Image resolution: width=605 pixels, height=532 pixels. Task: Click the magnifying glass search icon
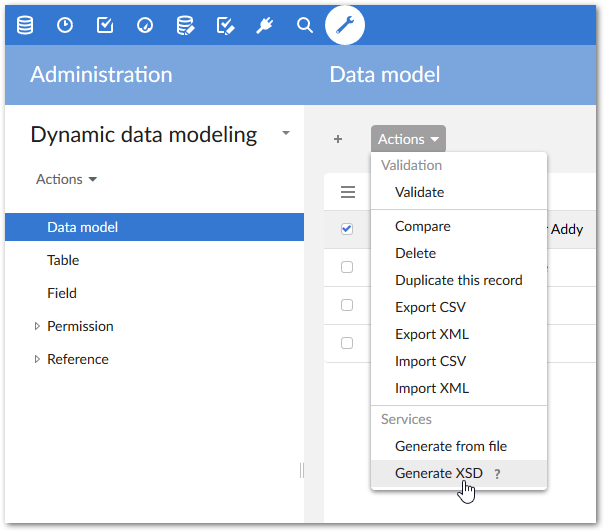[x=305, y=25]
